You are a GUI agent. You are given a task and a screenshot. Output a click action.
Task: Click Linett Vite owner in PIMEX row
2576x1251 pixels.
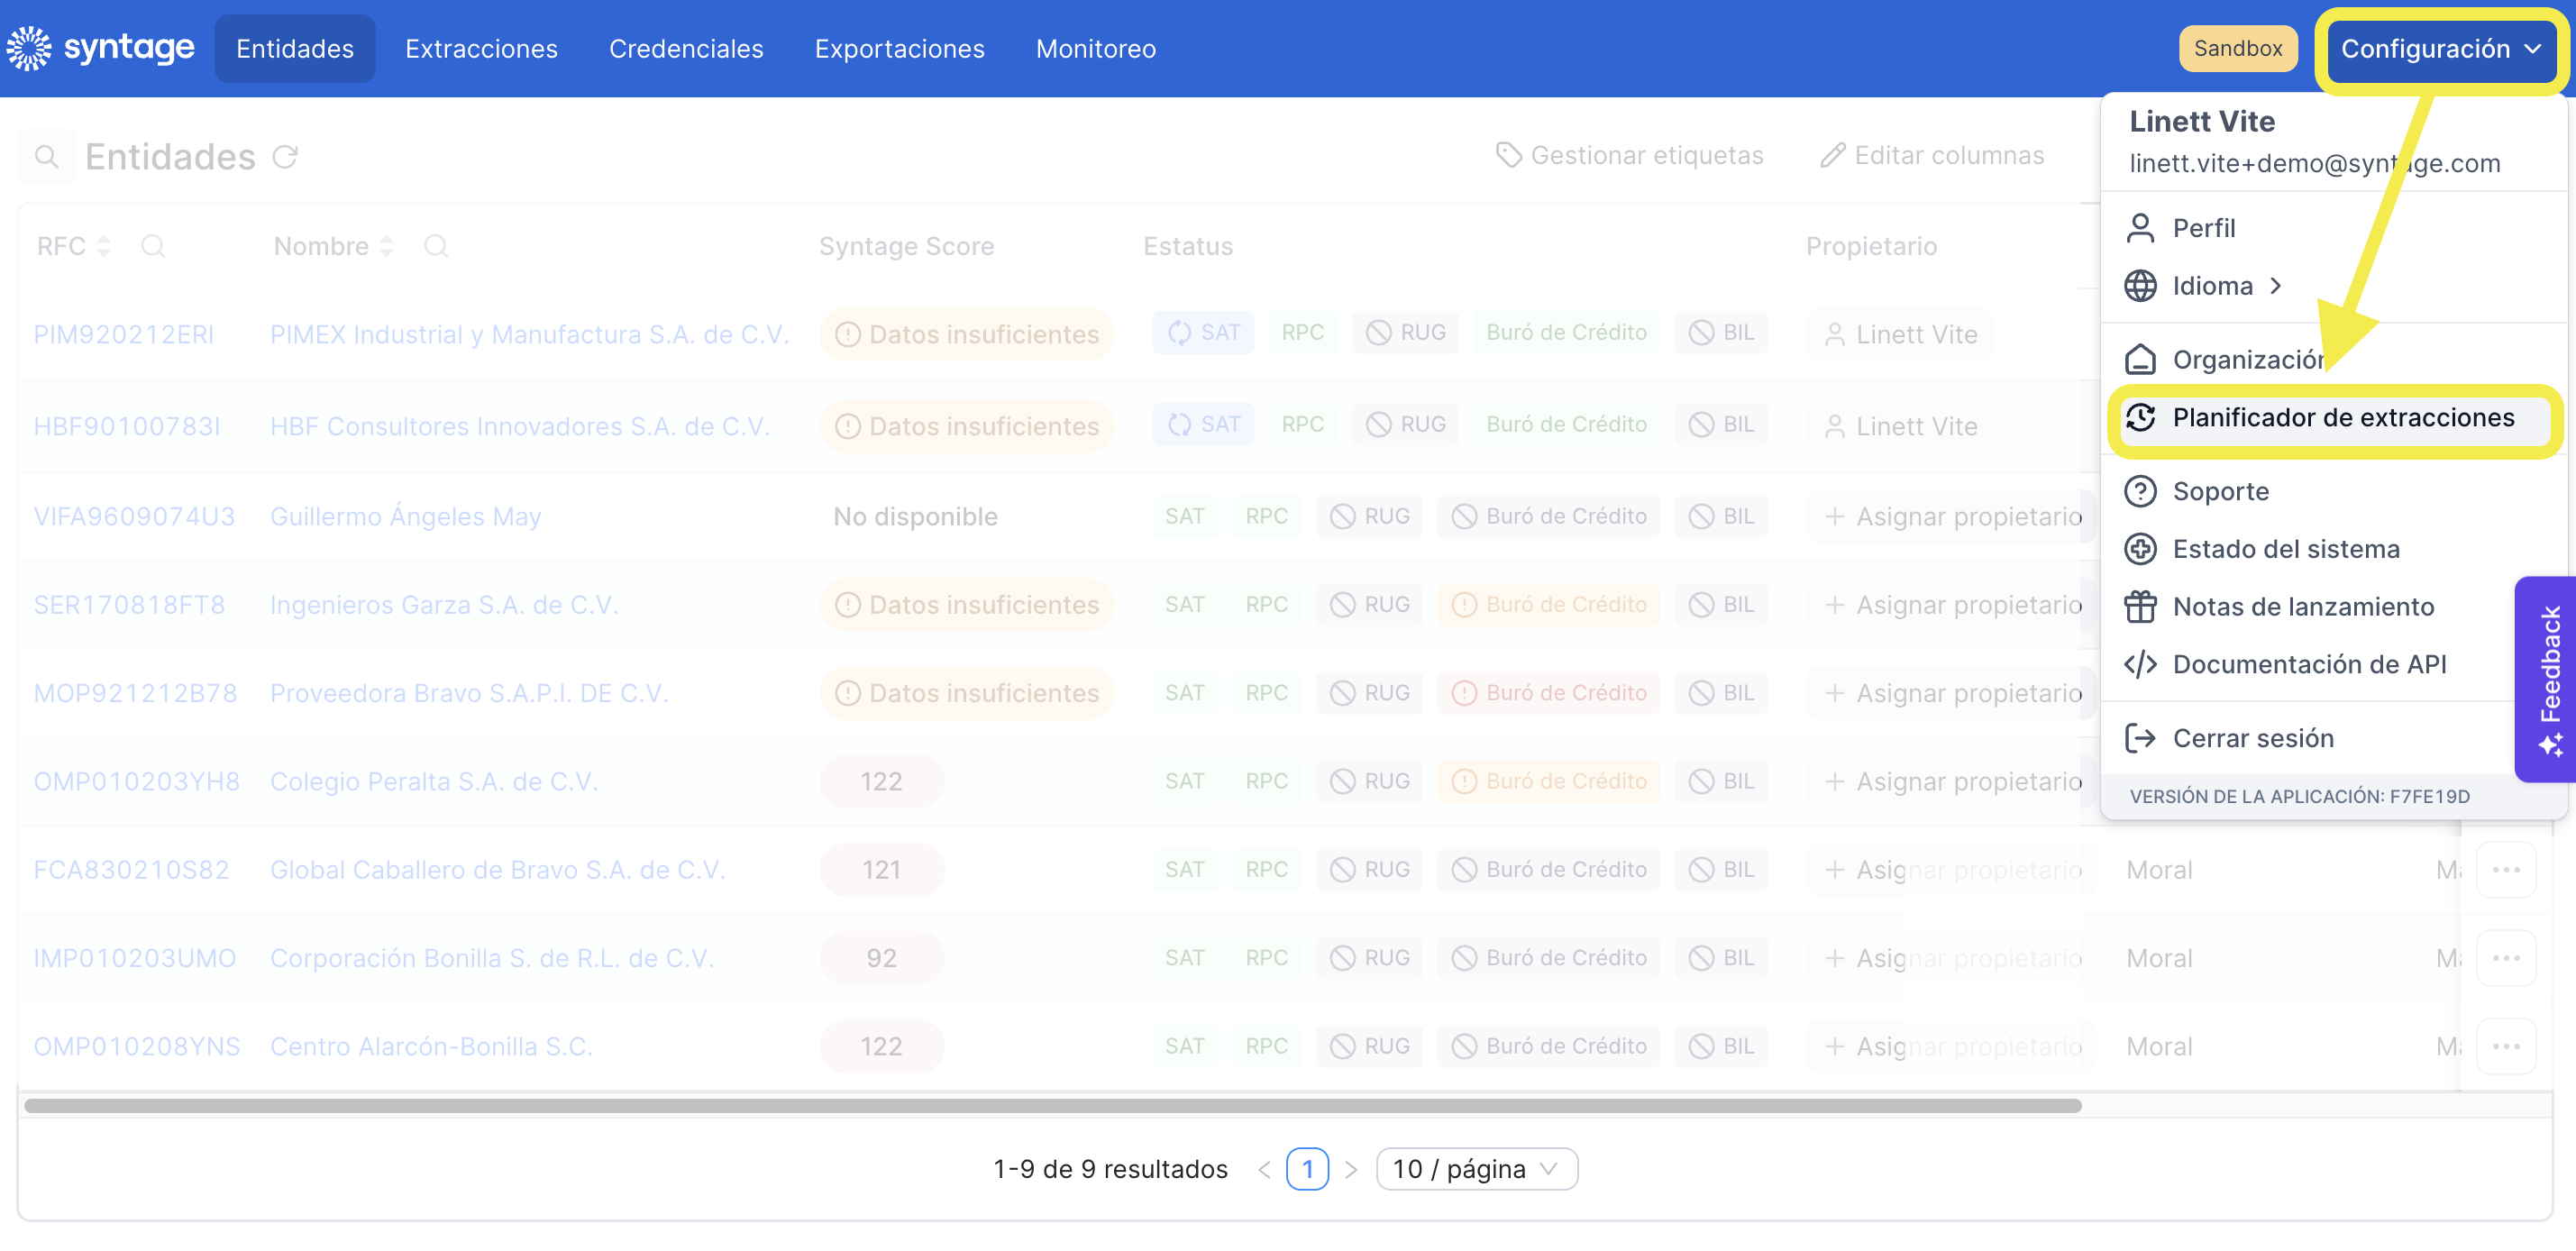(x=1900, y=334)
